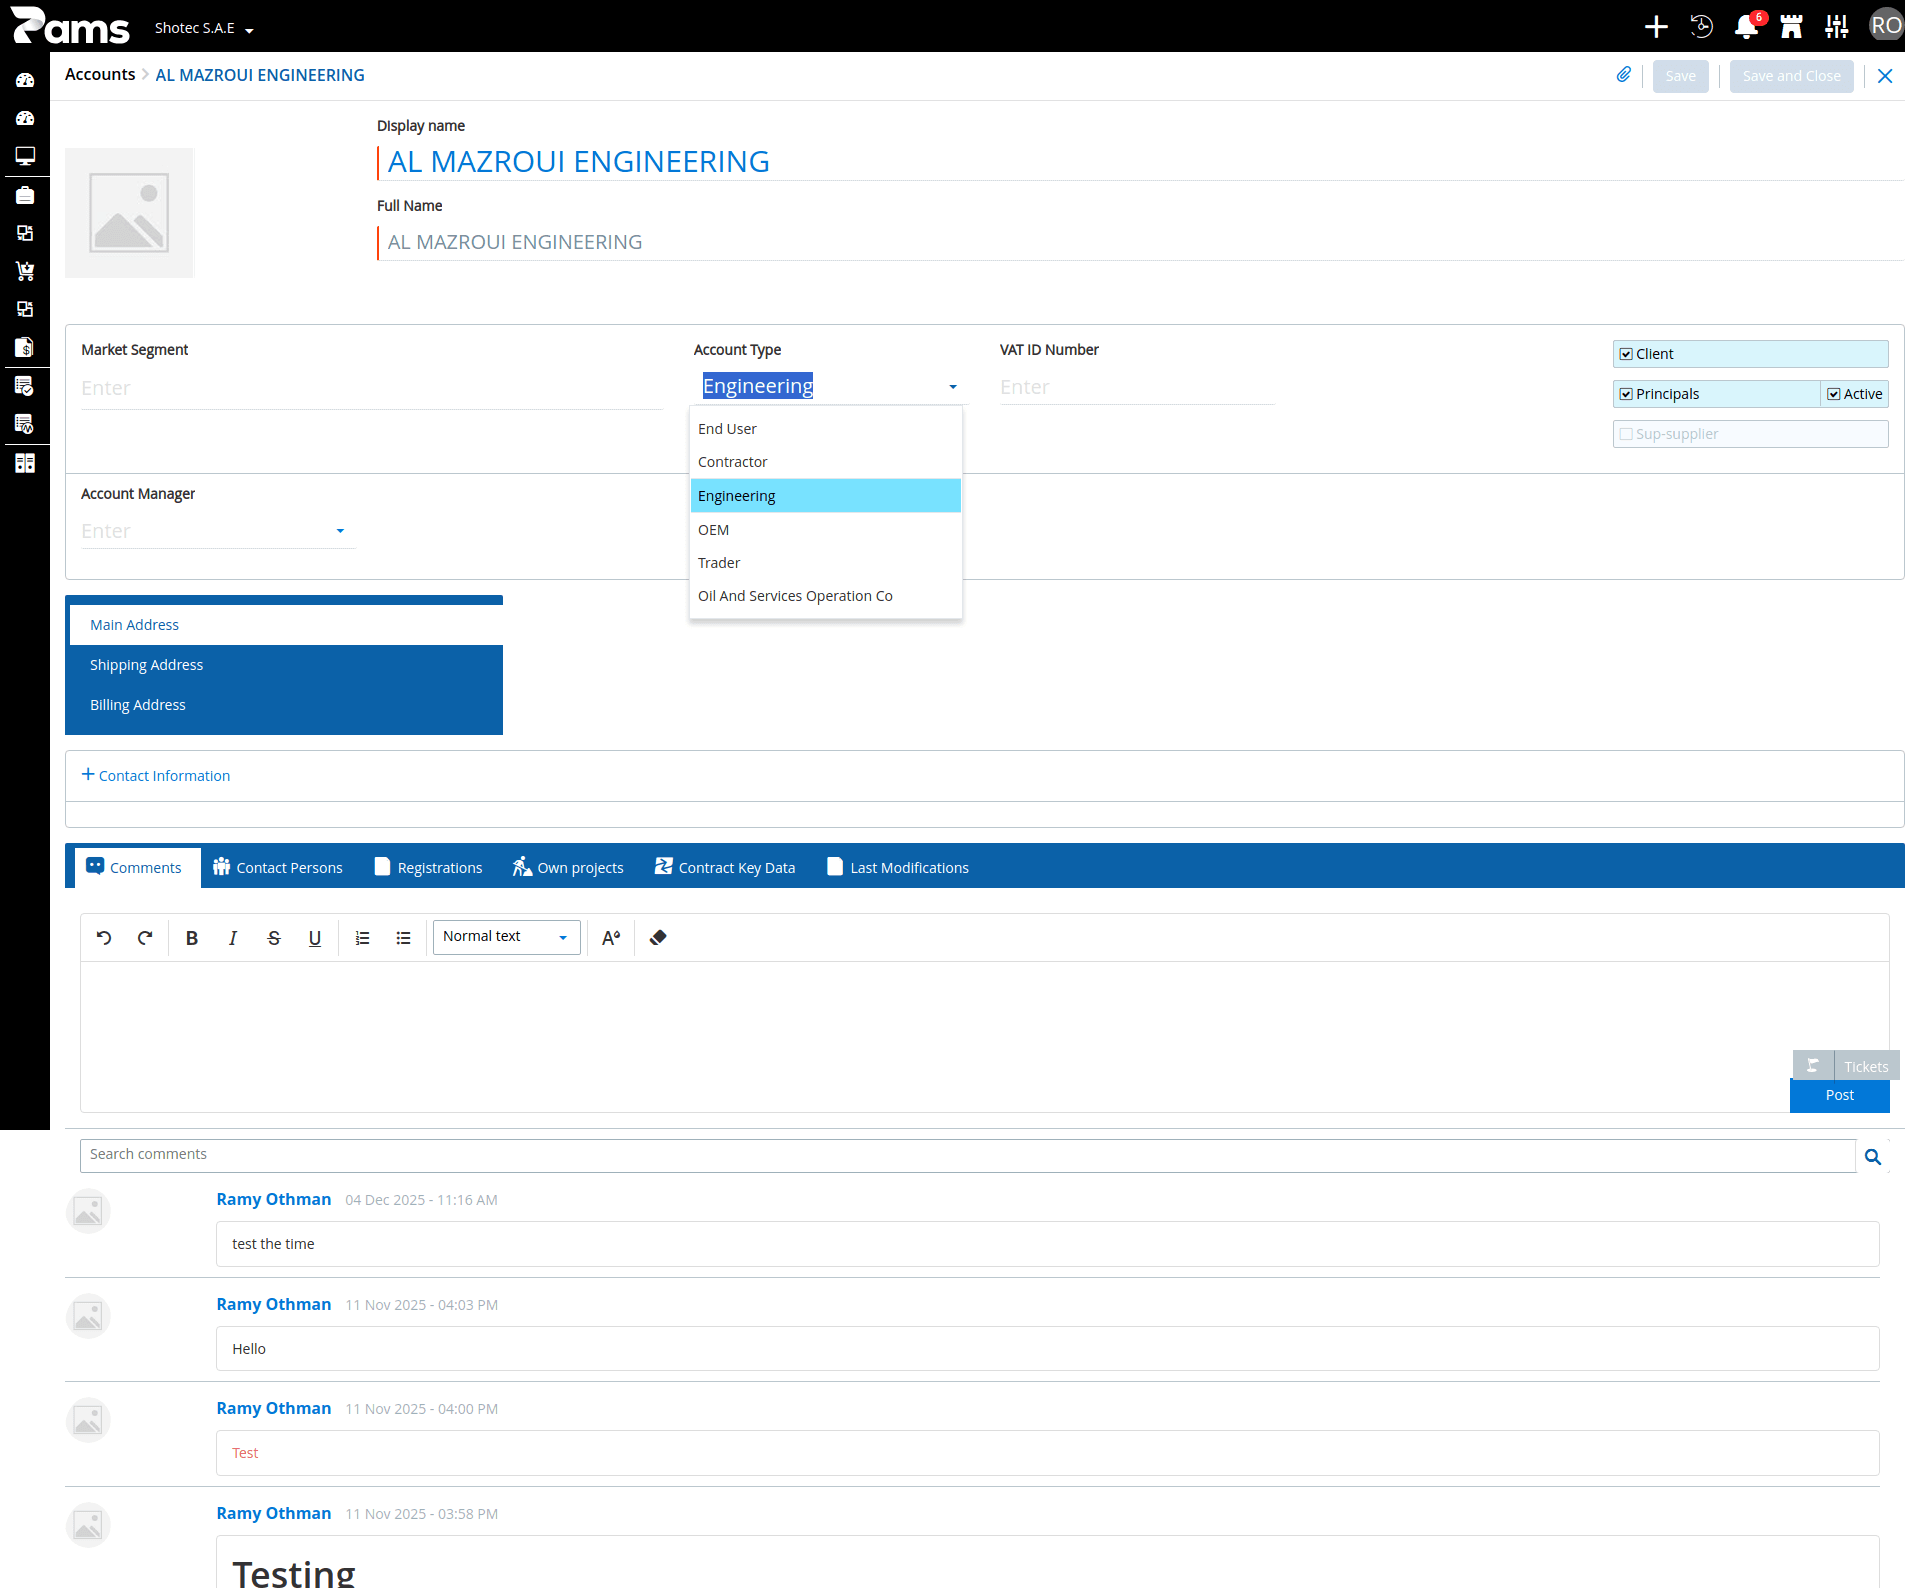The image size is (1905, 1588).
Task: Click the castle rook icon in top bar
Action: (1791, 27)
